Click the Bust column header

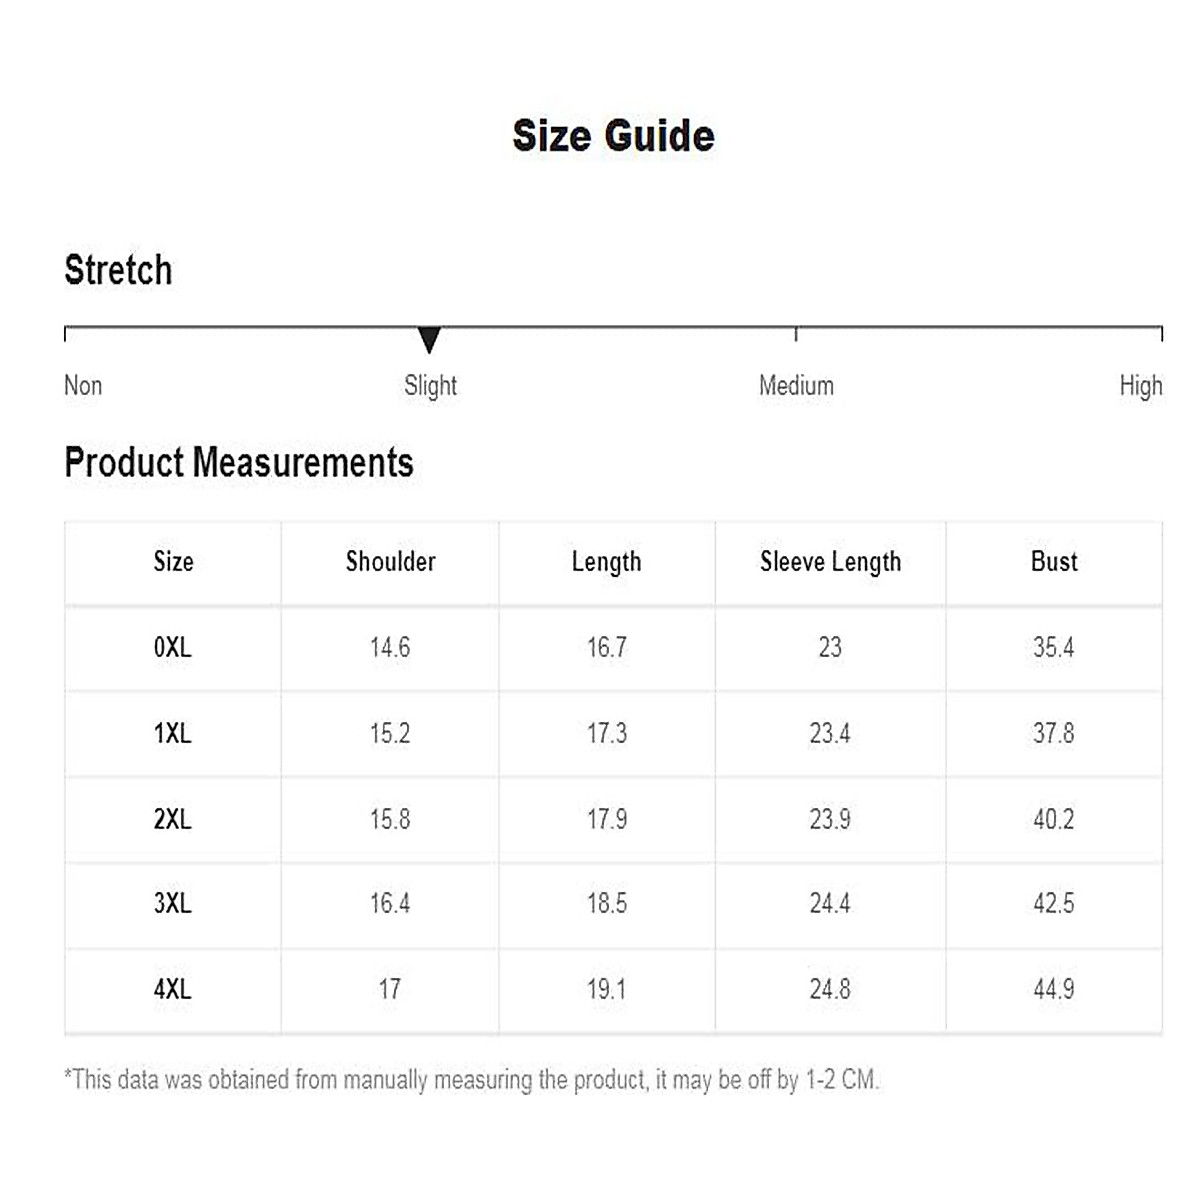click(x=1054, y=562)
